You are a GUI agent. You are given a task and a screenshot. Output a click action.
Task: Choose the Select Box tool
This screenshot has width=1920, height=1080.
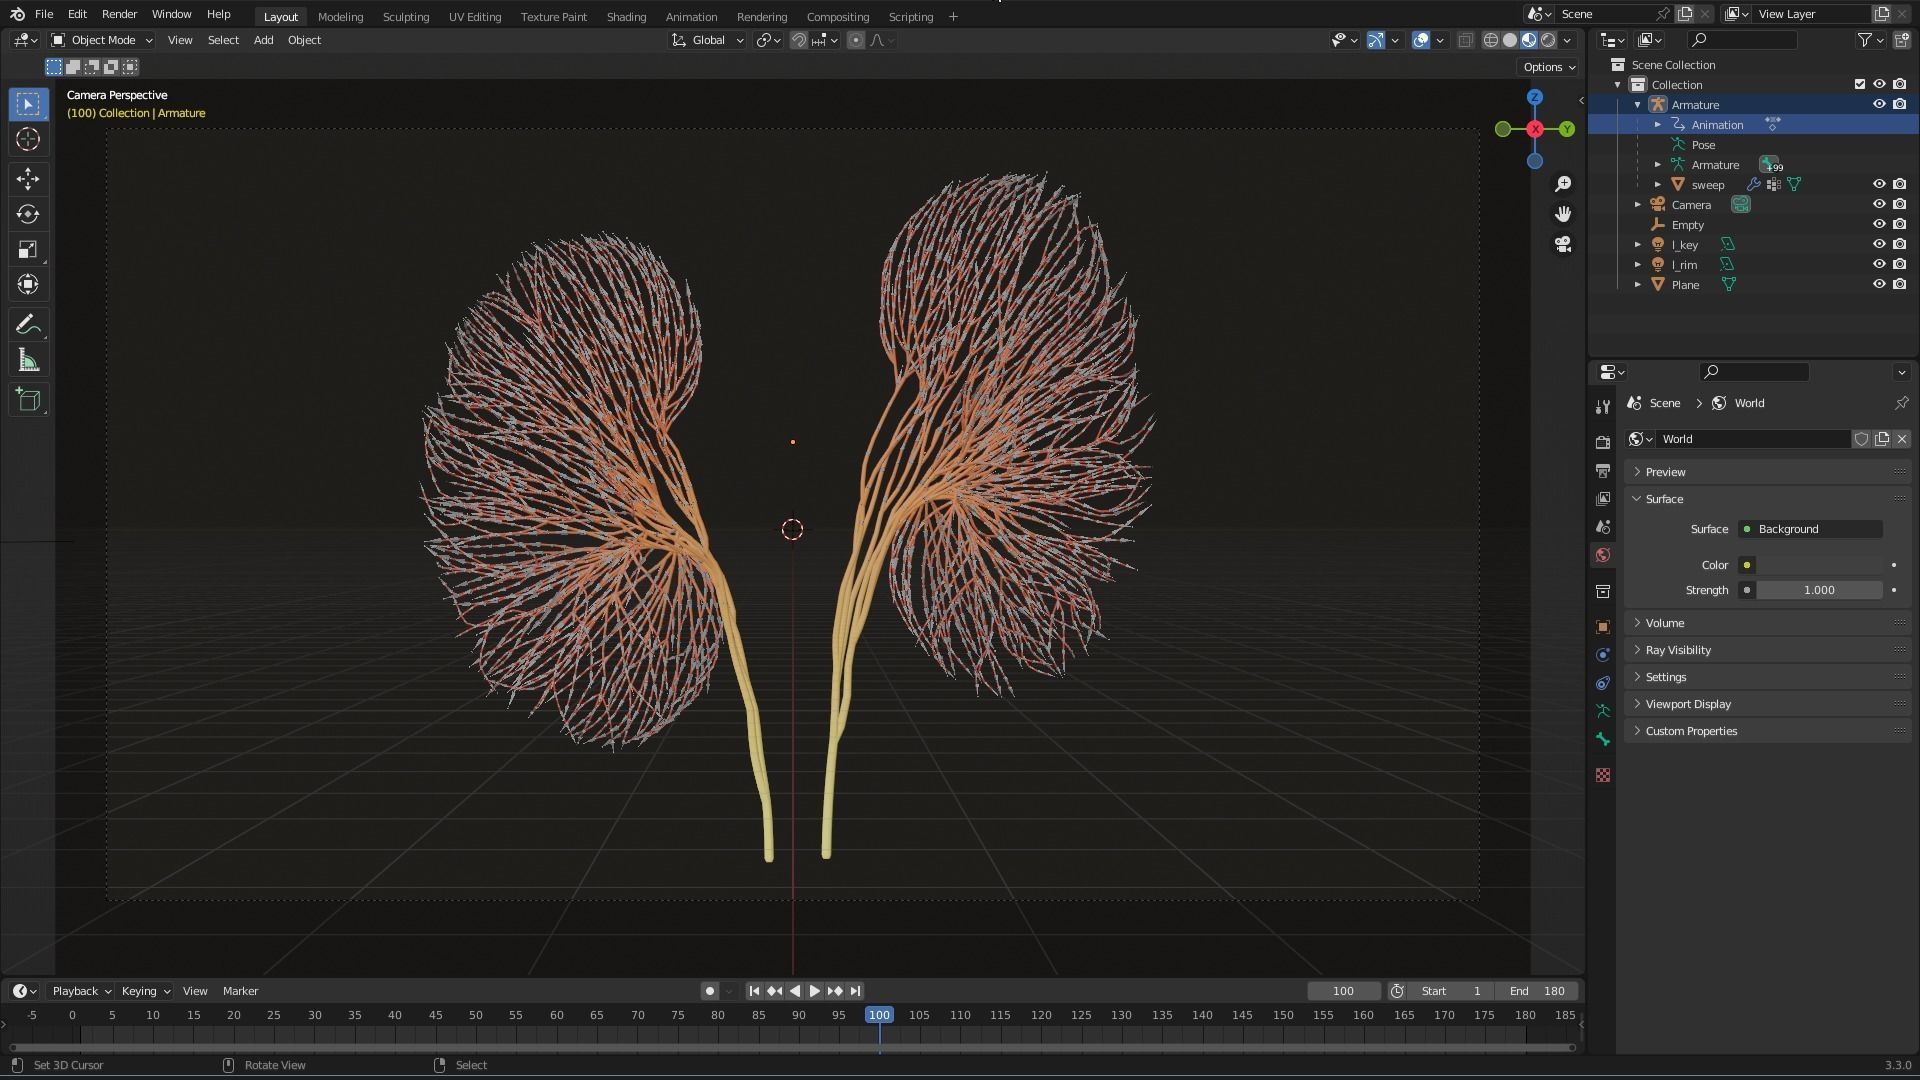(x=28, y=104)
